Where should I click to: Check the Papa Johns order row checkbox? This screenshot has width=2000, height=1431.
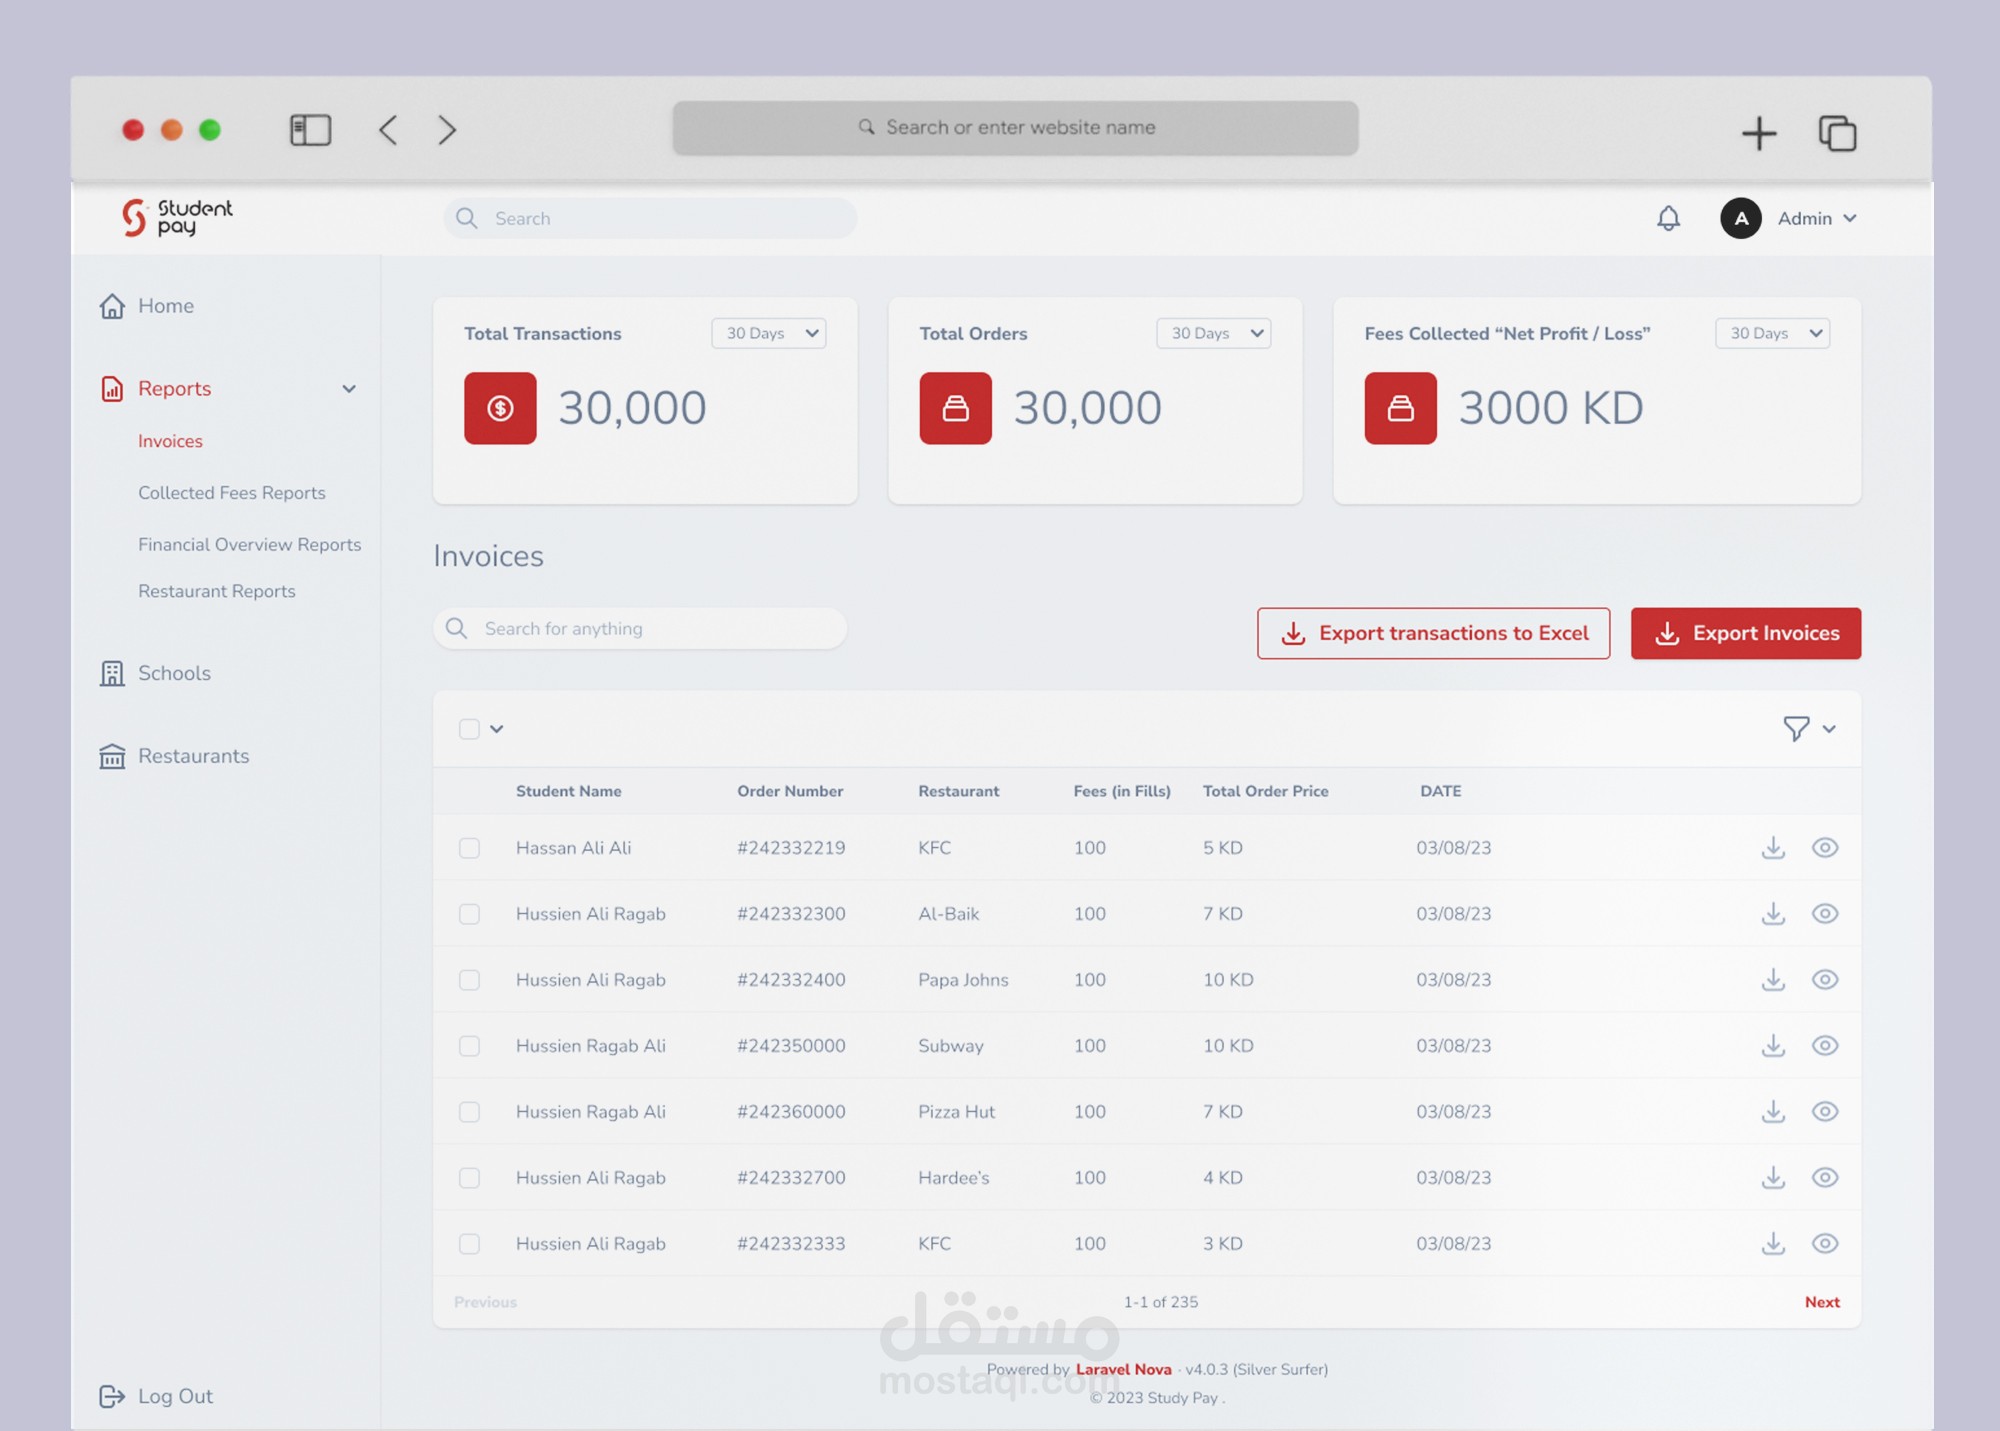[469, 980]
